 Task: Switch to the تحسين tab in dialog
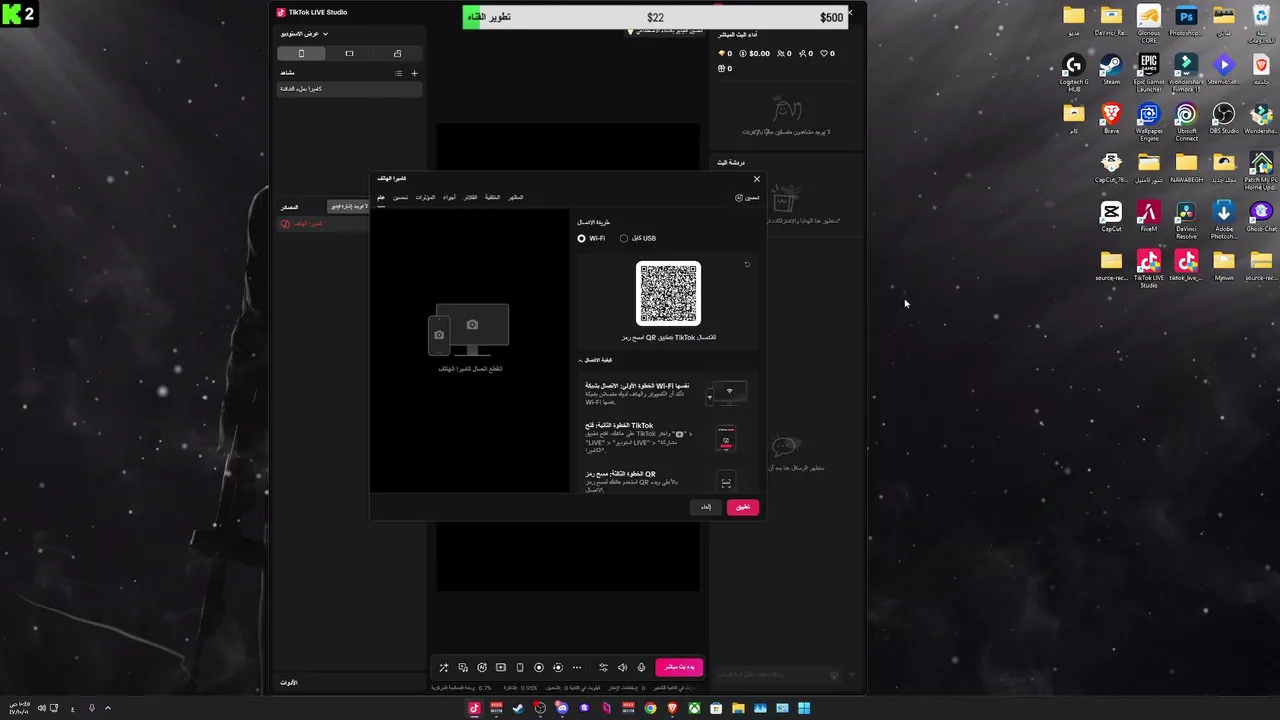click(400, 197)
